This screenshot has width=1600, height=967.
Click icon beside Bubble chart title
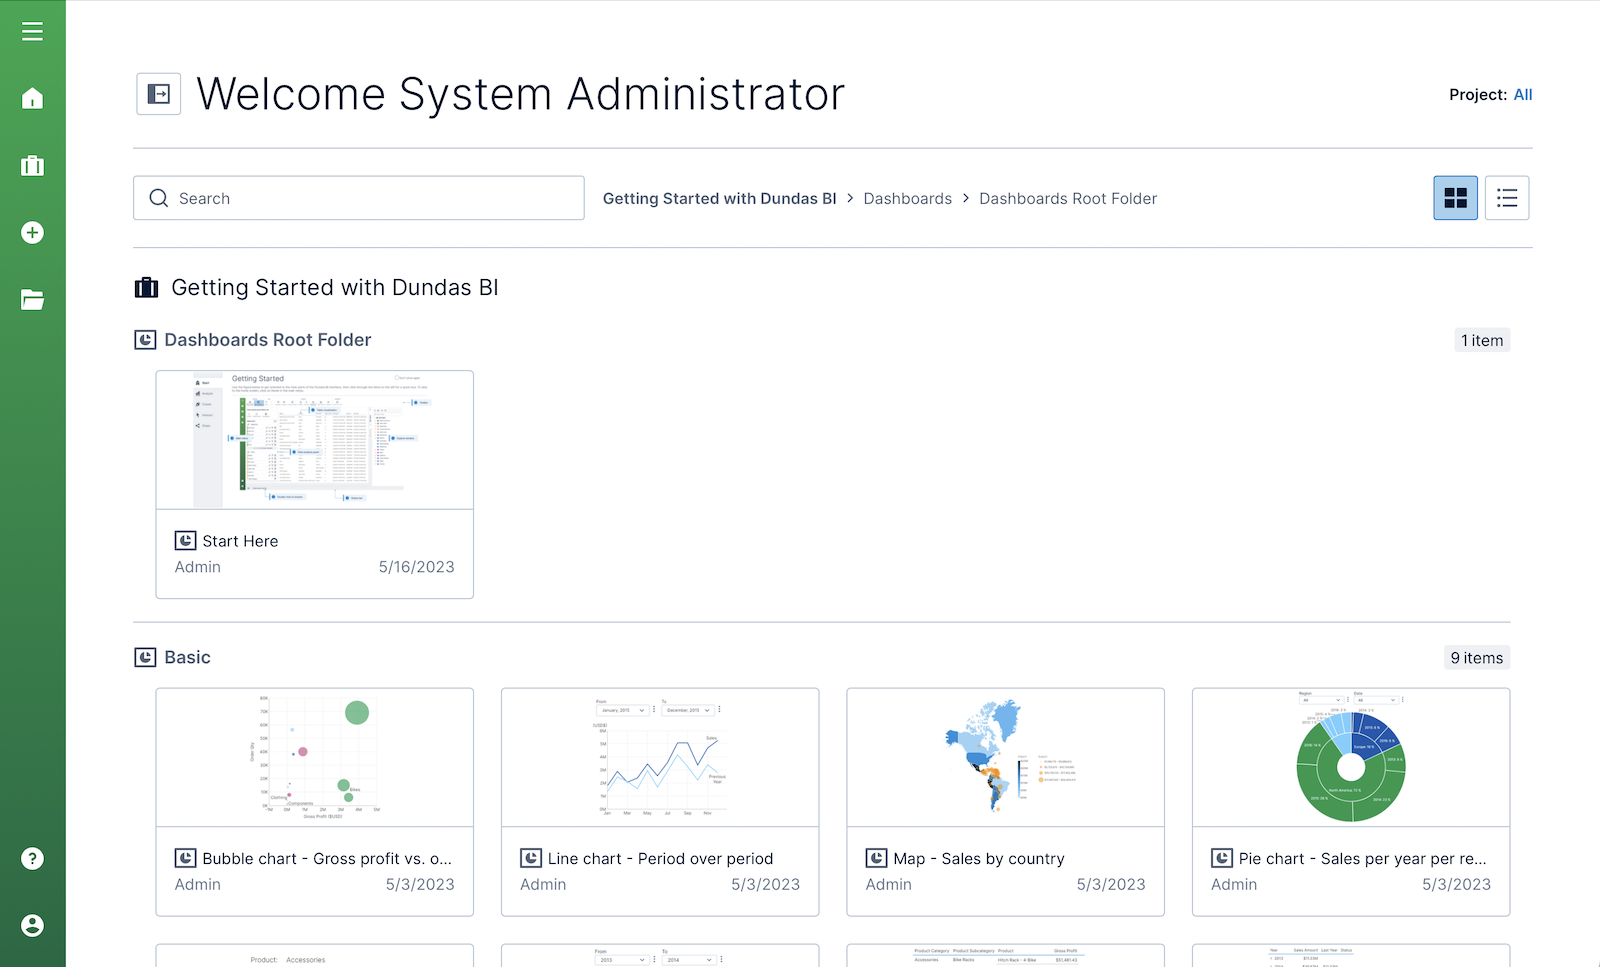(x=185, y=858)
